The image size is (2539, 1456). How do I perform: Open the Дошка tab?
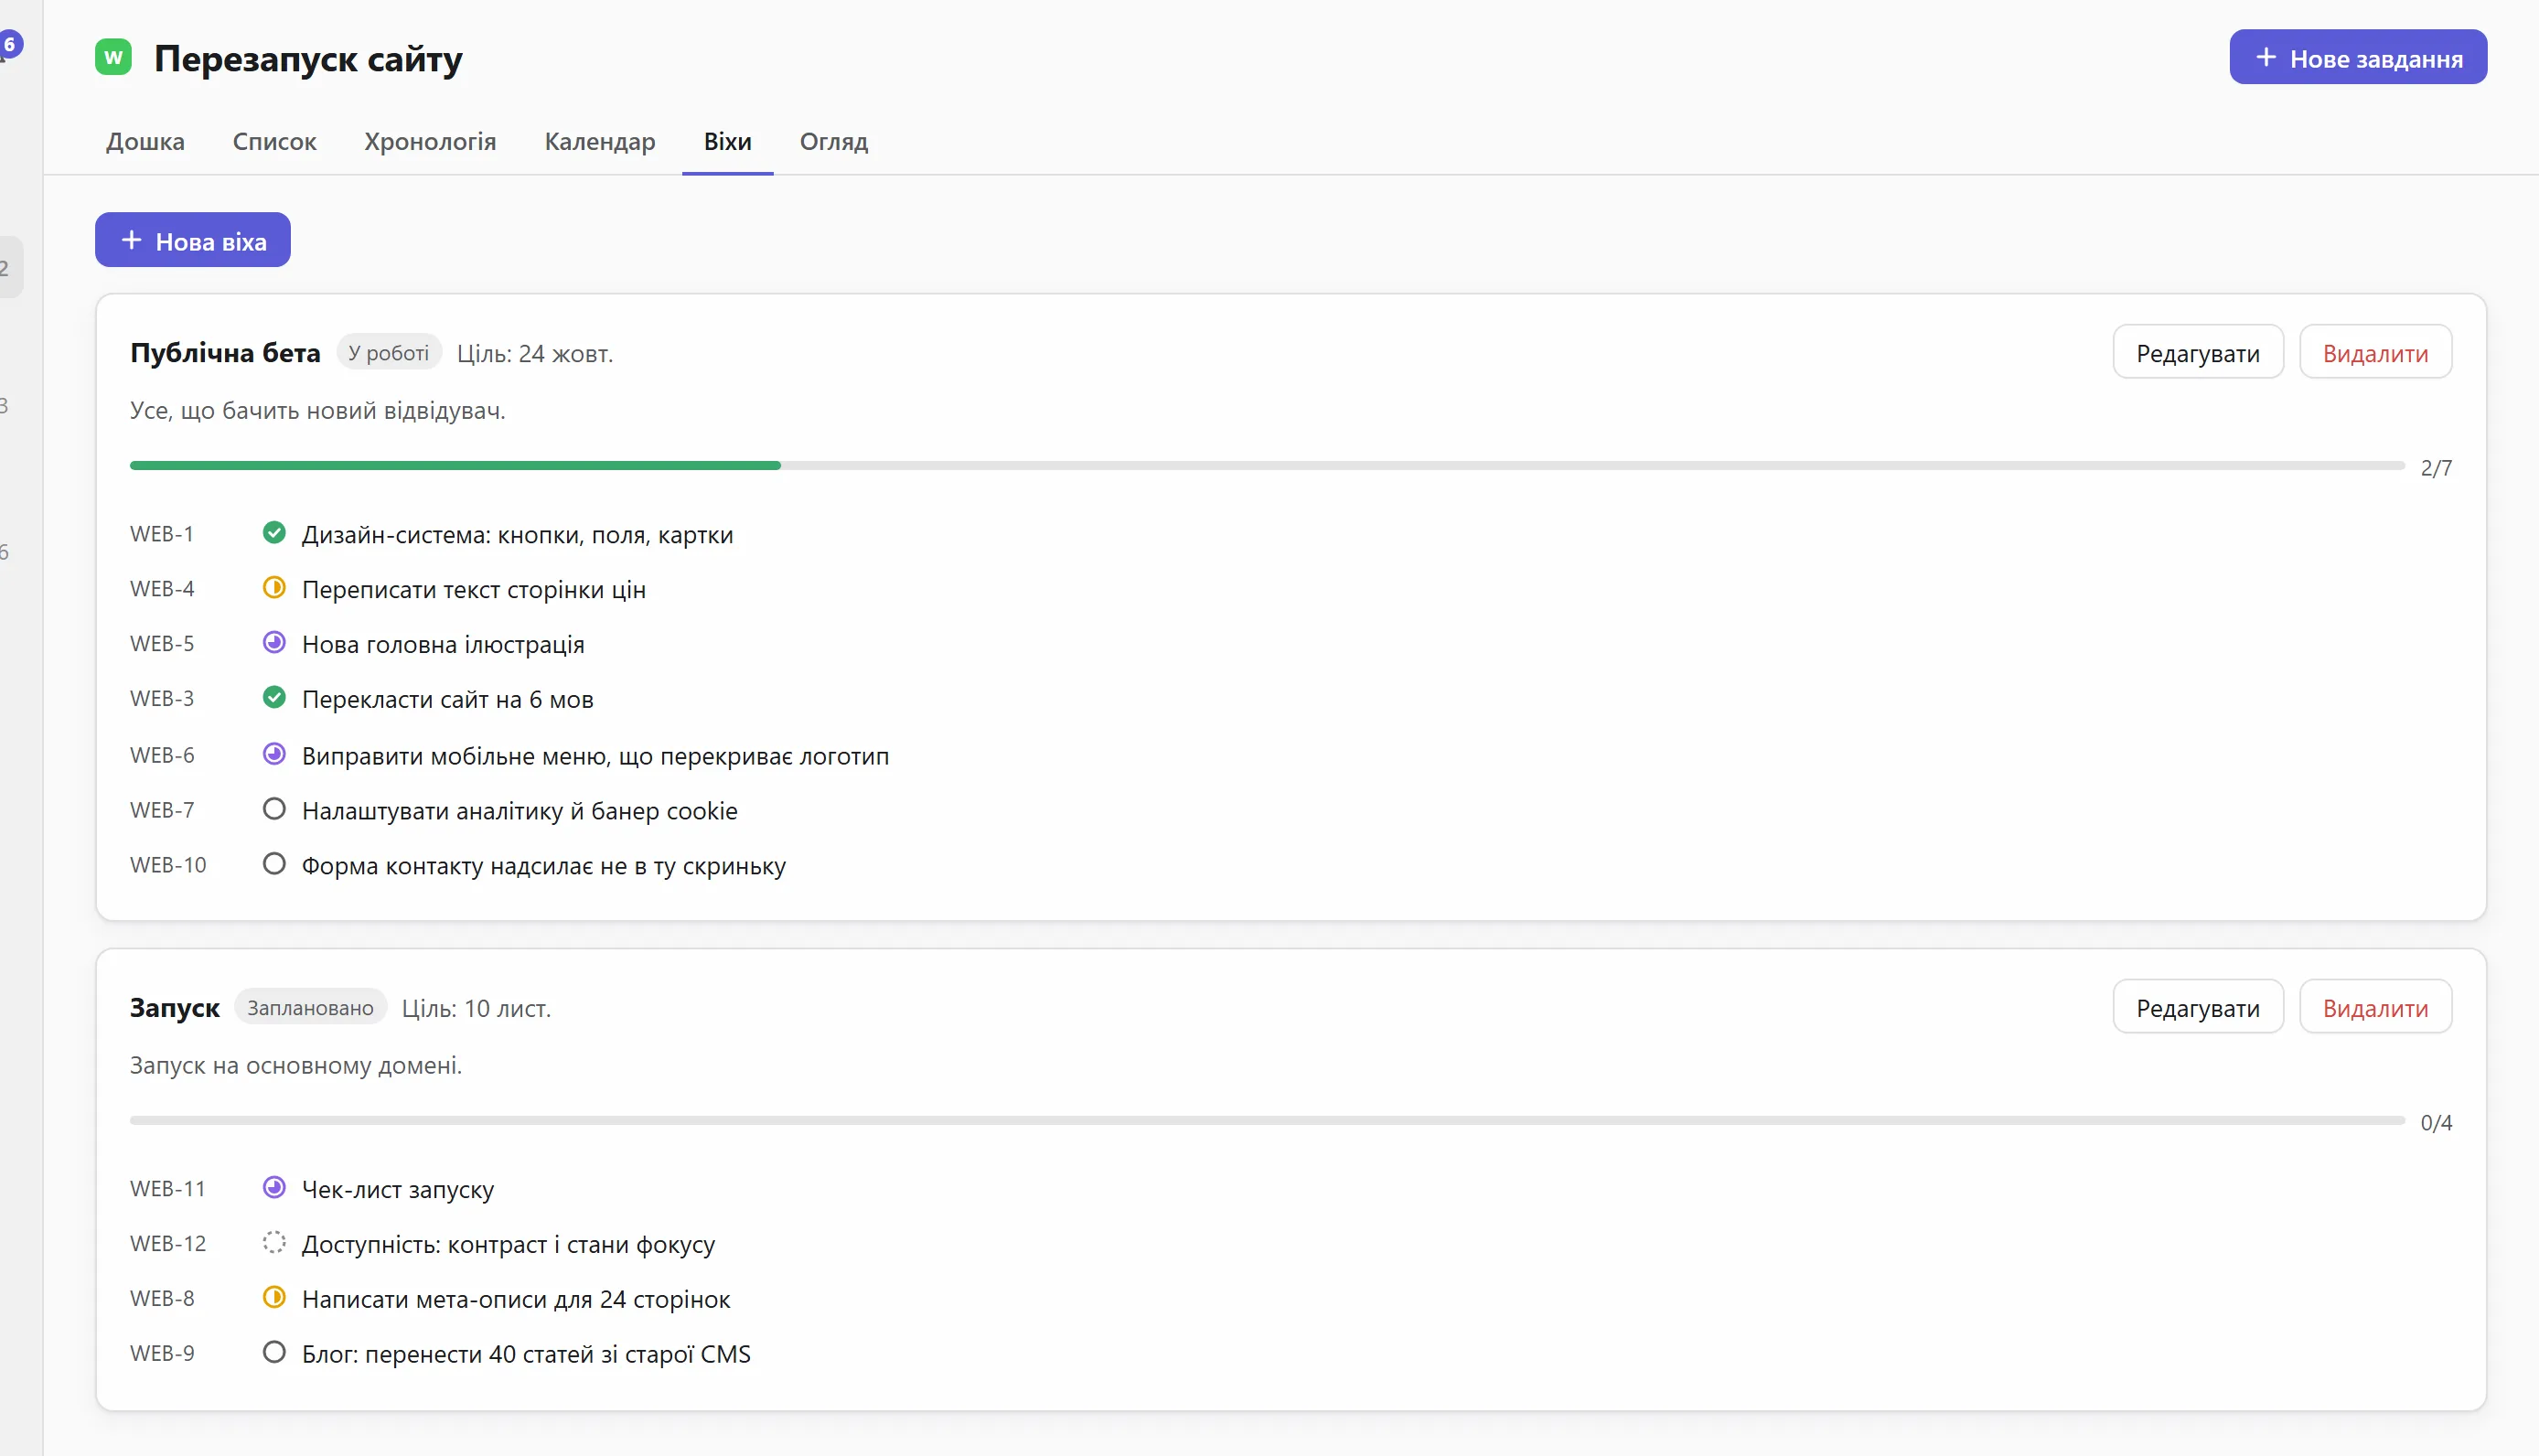(145, 142)
